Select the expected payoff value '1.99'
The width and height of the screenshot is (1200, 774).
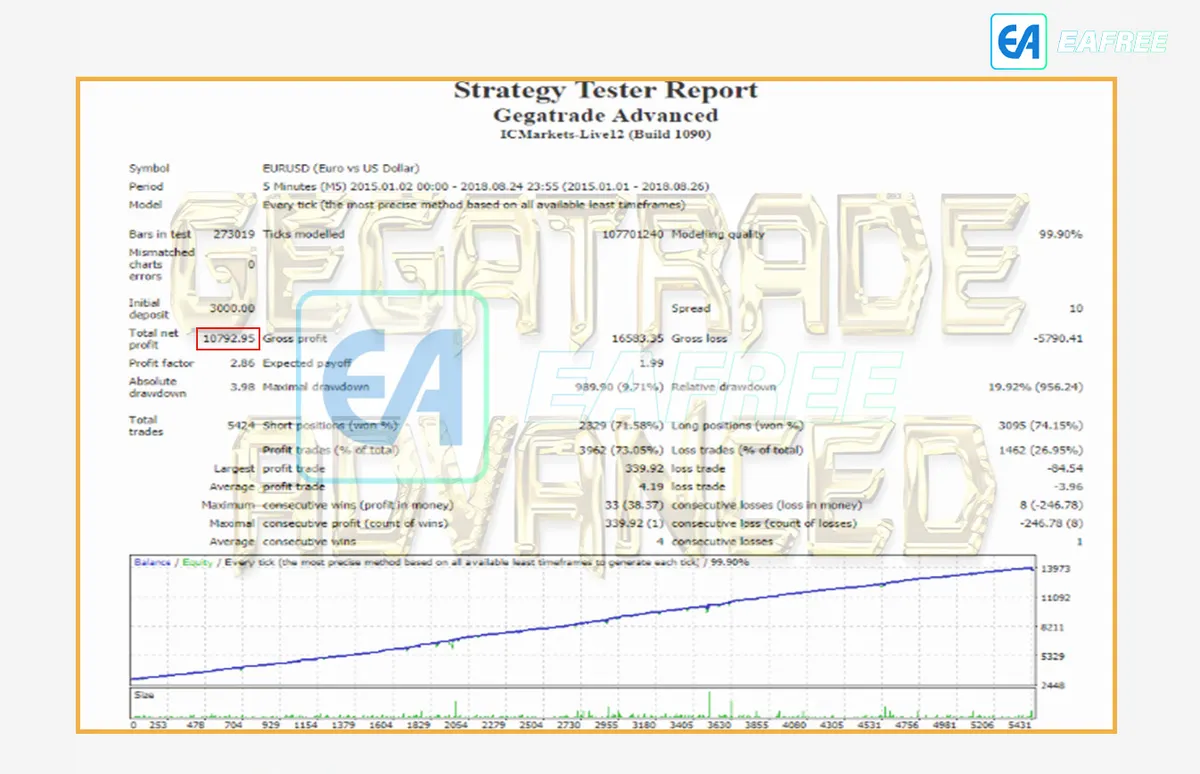pos(653,363)
